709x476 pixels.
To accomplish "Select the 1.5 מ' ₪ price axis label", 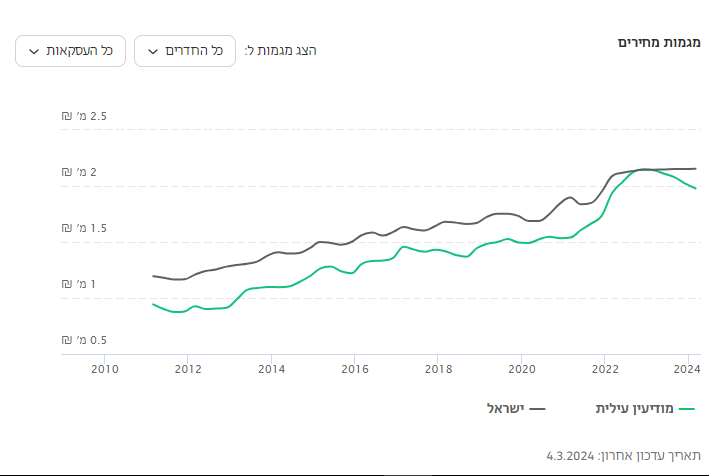I will tap(84, 229).
